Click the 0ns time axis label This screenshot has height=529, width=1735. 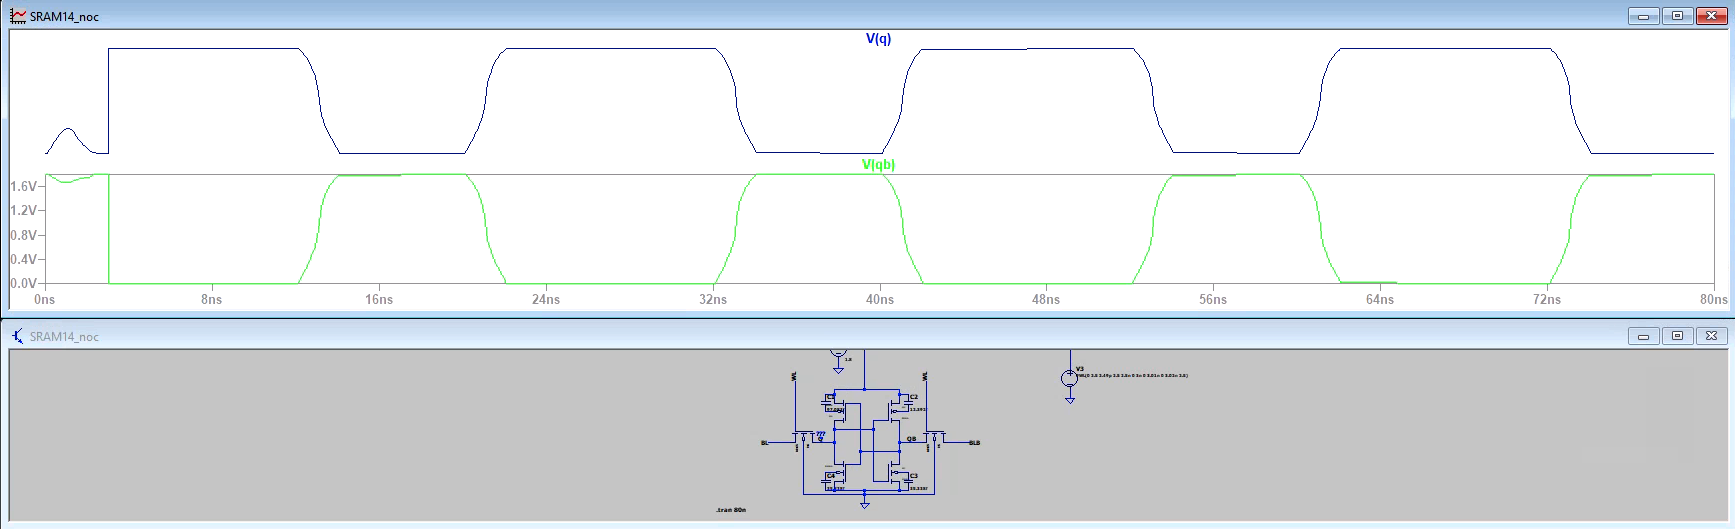(x=45, y=299)
